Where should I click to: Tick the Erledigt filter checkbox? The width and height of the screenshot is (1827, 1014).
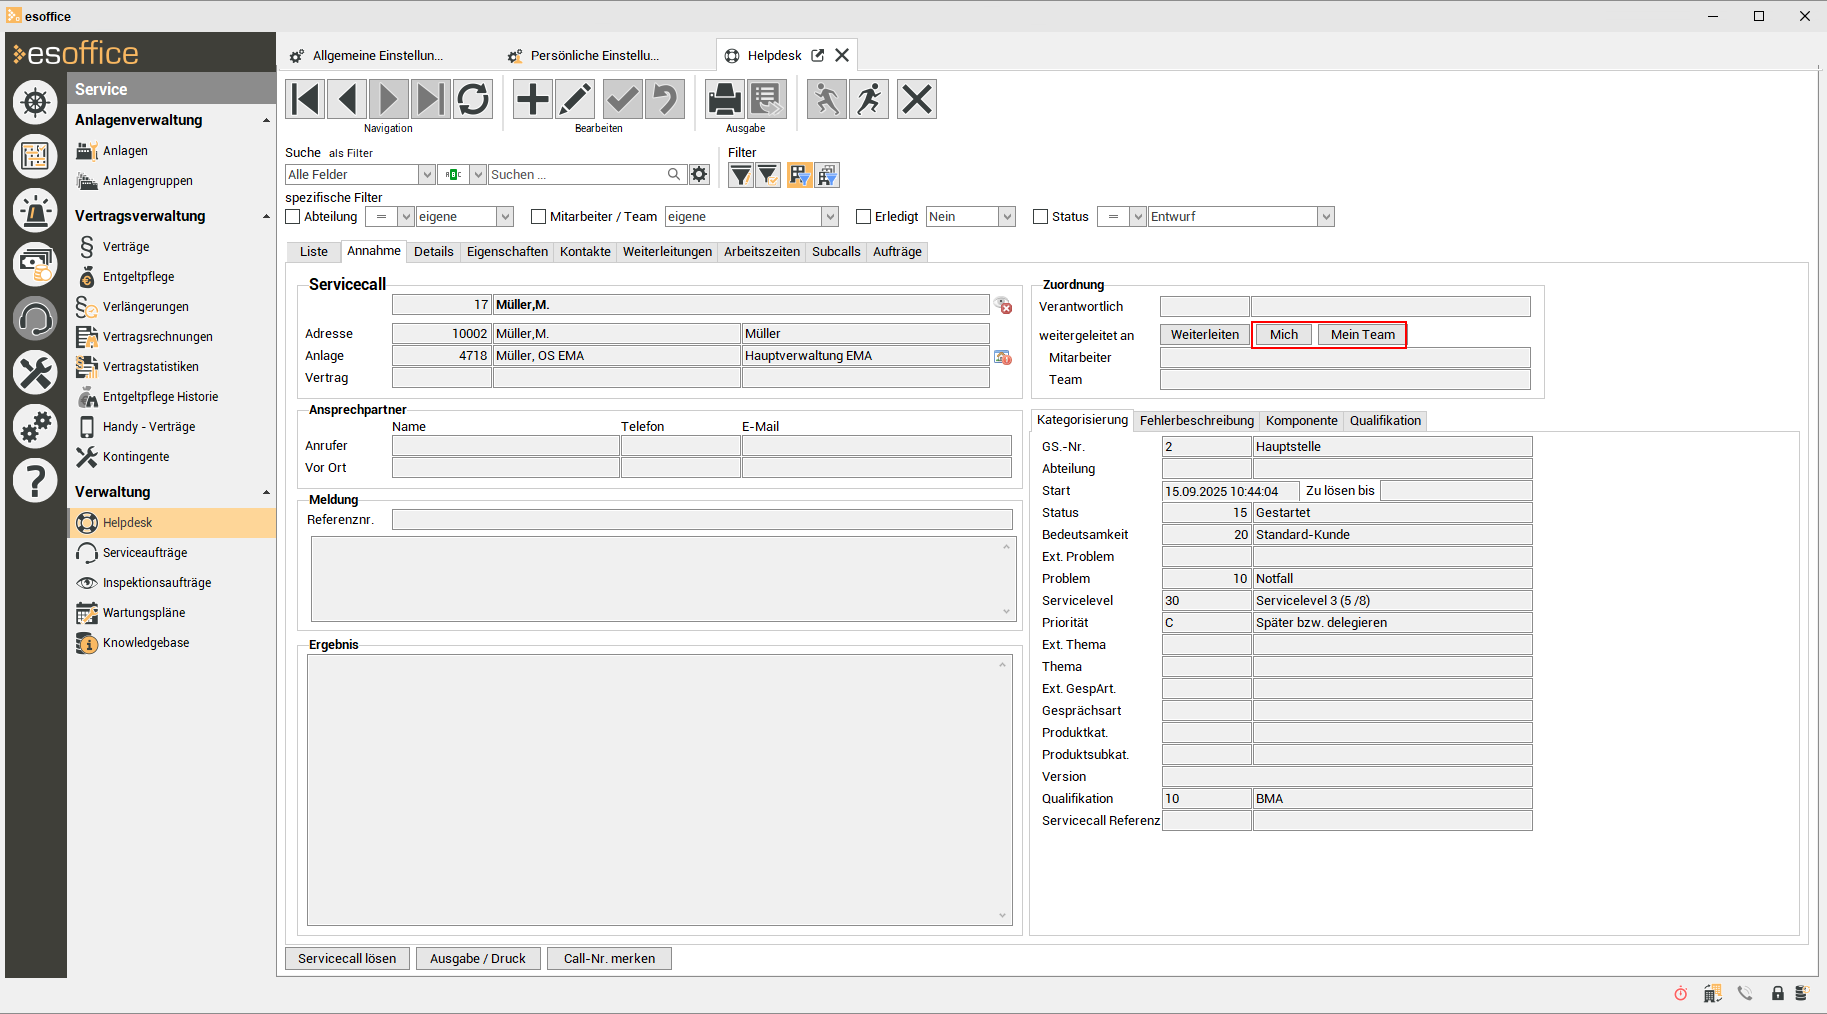pyautogui.click(x=864, y=217)
